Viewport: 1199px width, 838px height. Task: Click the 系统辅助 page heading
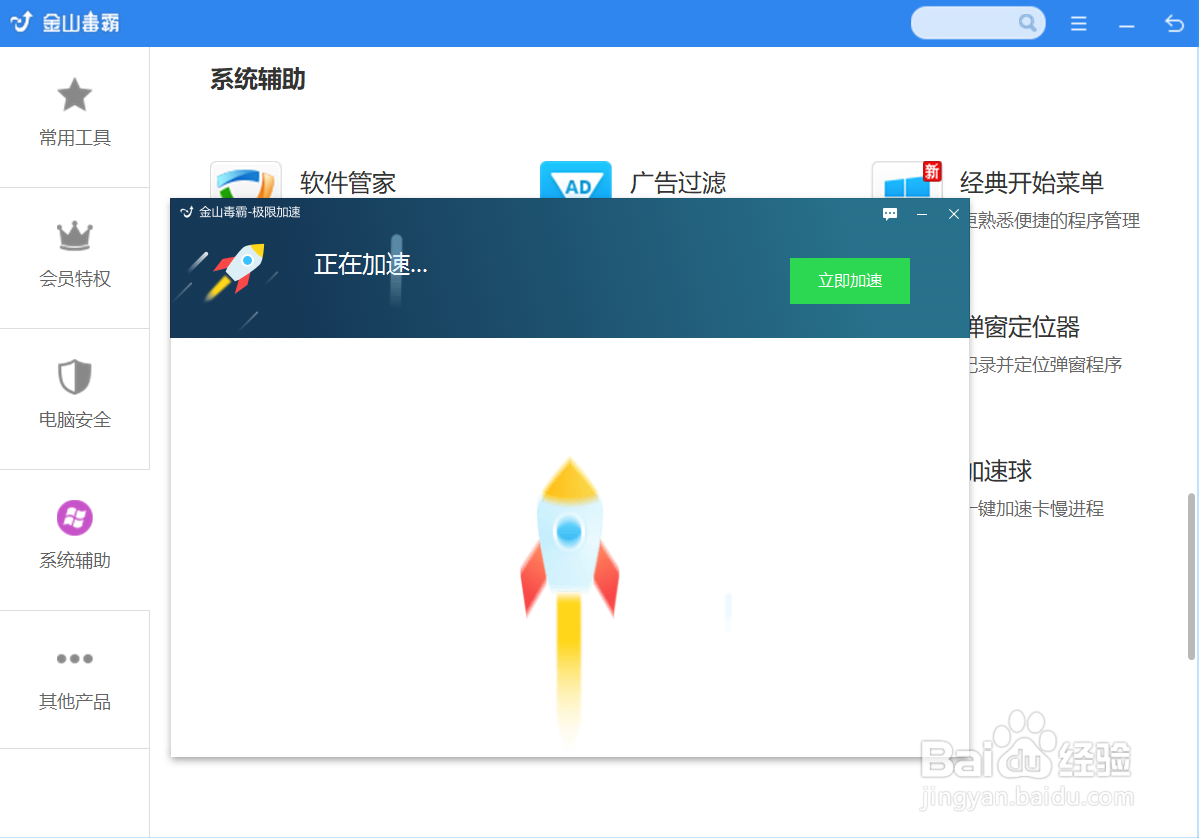click(258, 80)
